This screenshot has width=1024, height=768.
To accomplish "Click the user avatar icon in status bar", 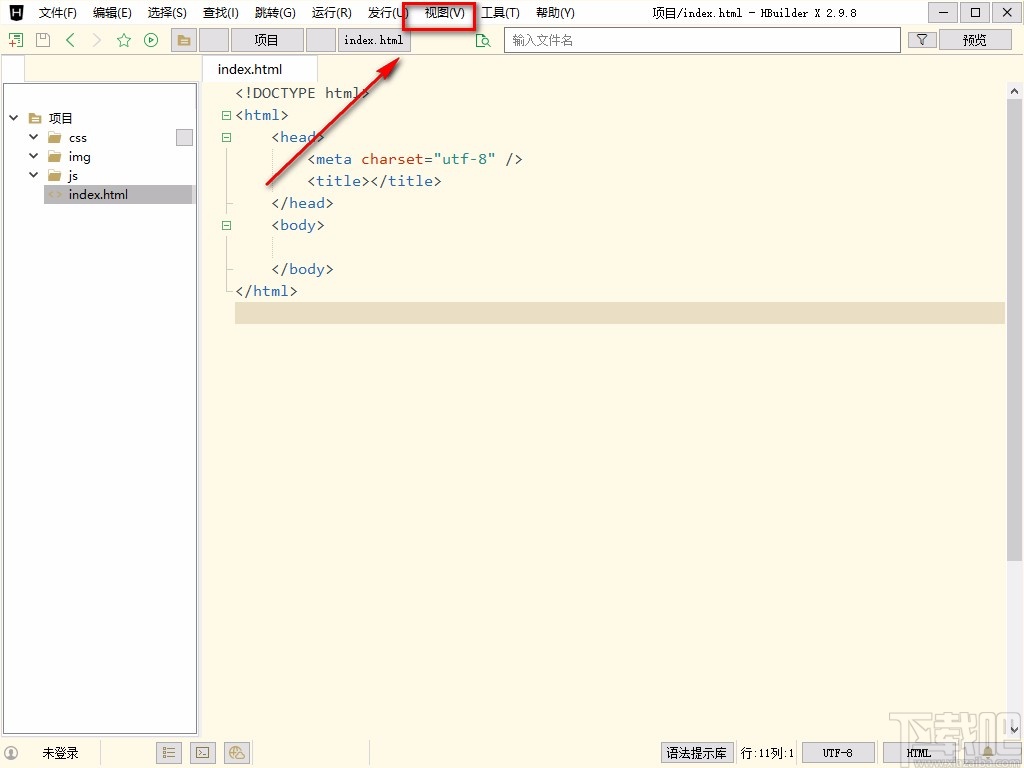I will 11,753.
